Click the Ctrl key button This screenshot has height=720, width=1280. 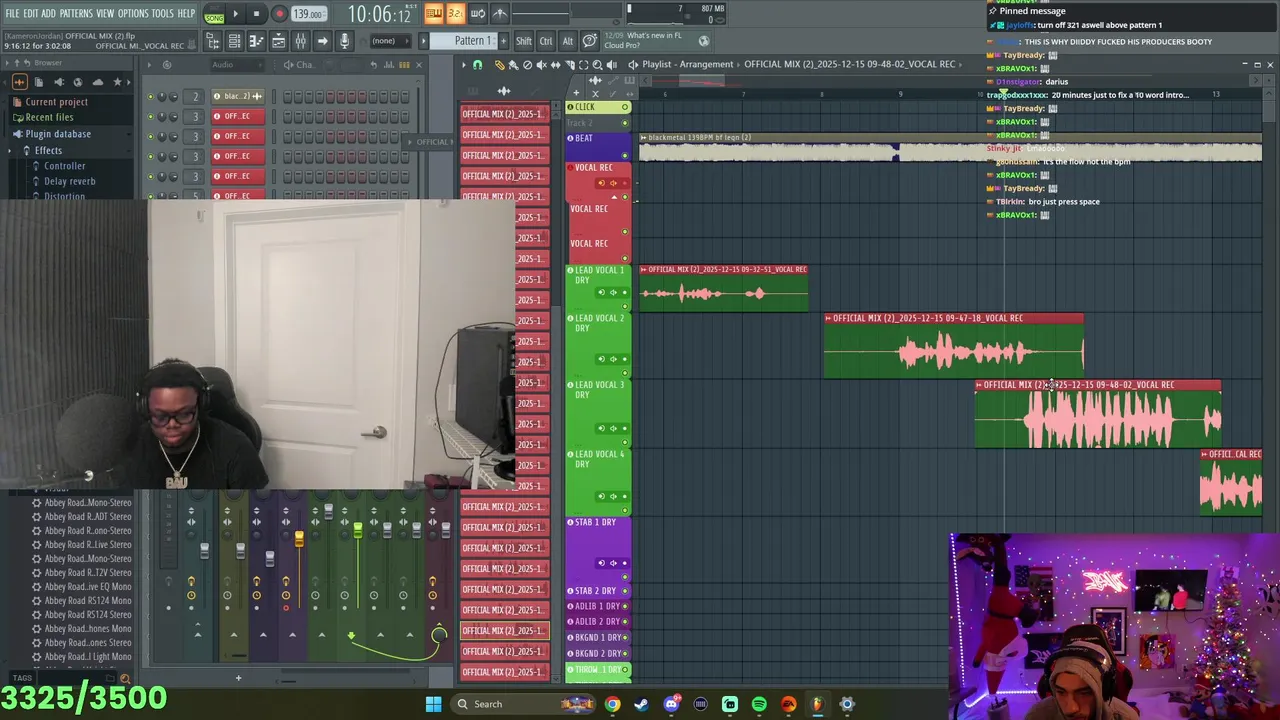546,41
